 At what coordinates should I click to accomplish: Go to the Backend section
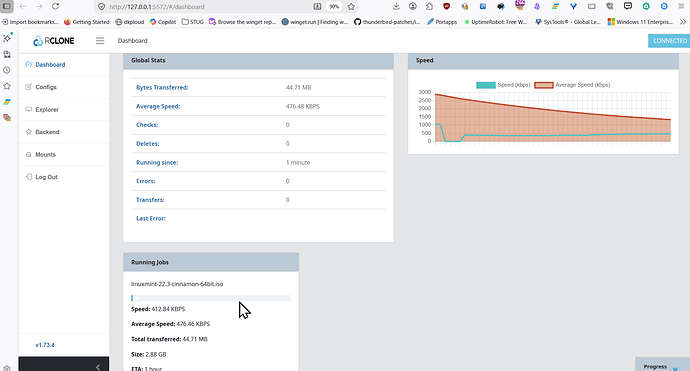pyautogui.click(x=64, y=132)
